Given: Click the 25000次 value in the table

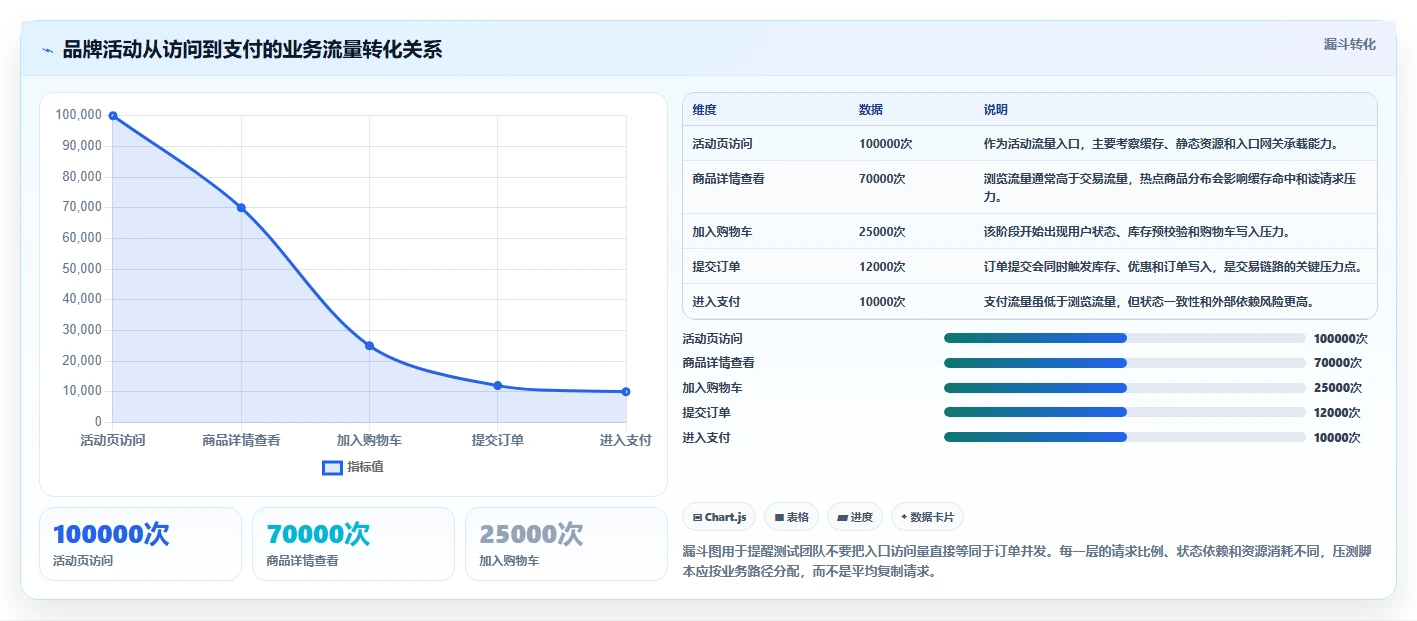Looking at the screenshot, I should point(882,232).
